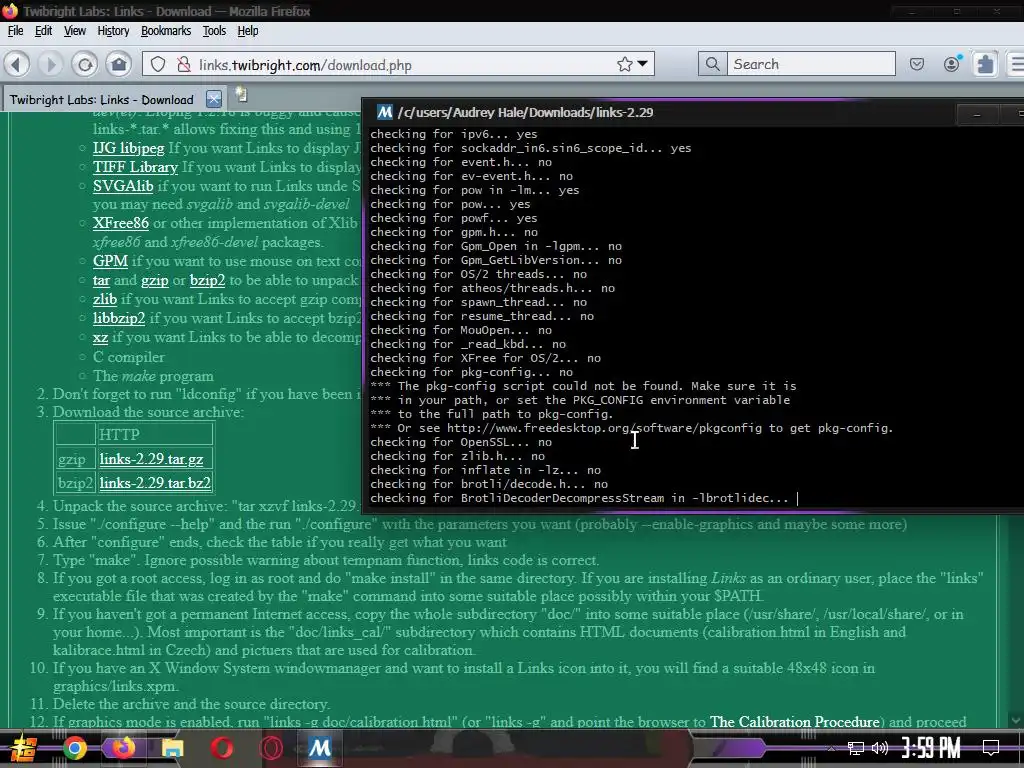The width and height of the screenshot is (1024, 768).
Task: Open the notification center icon
Action: click(x=991, y=748)
